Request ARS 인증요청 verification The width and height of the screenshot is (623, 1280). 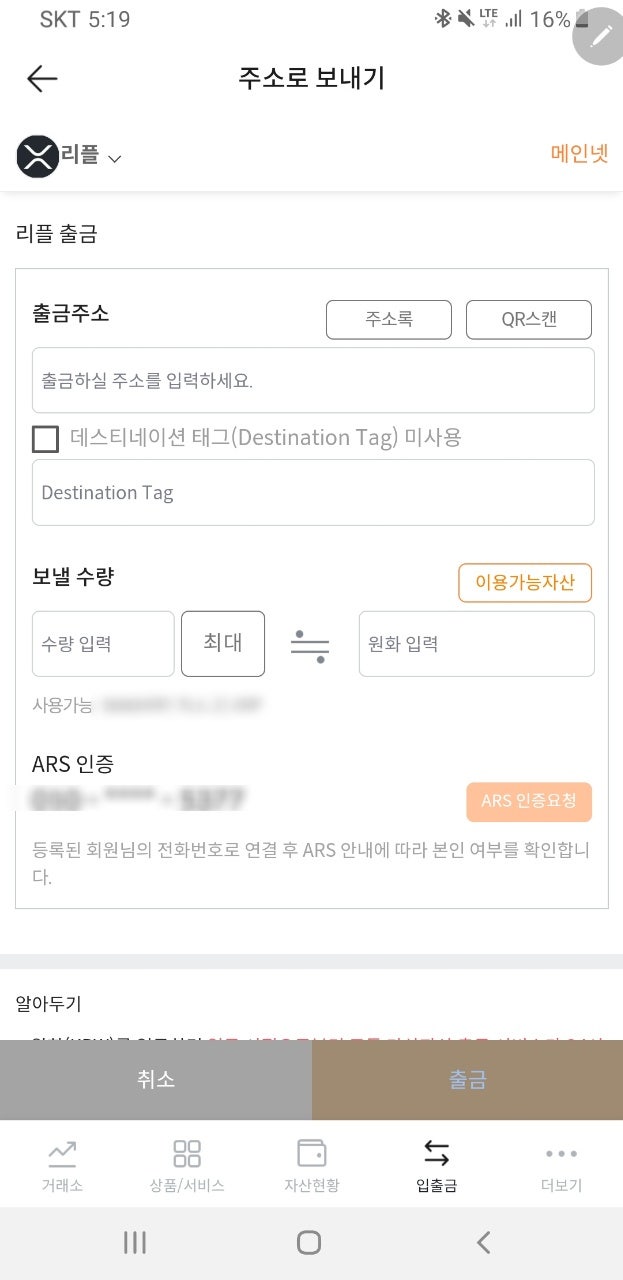pos(528,802)
